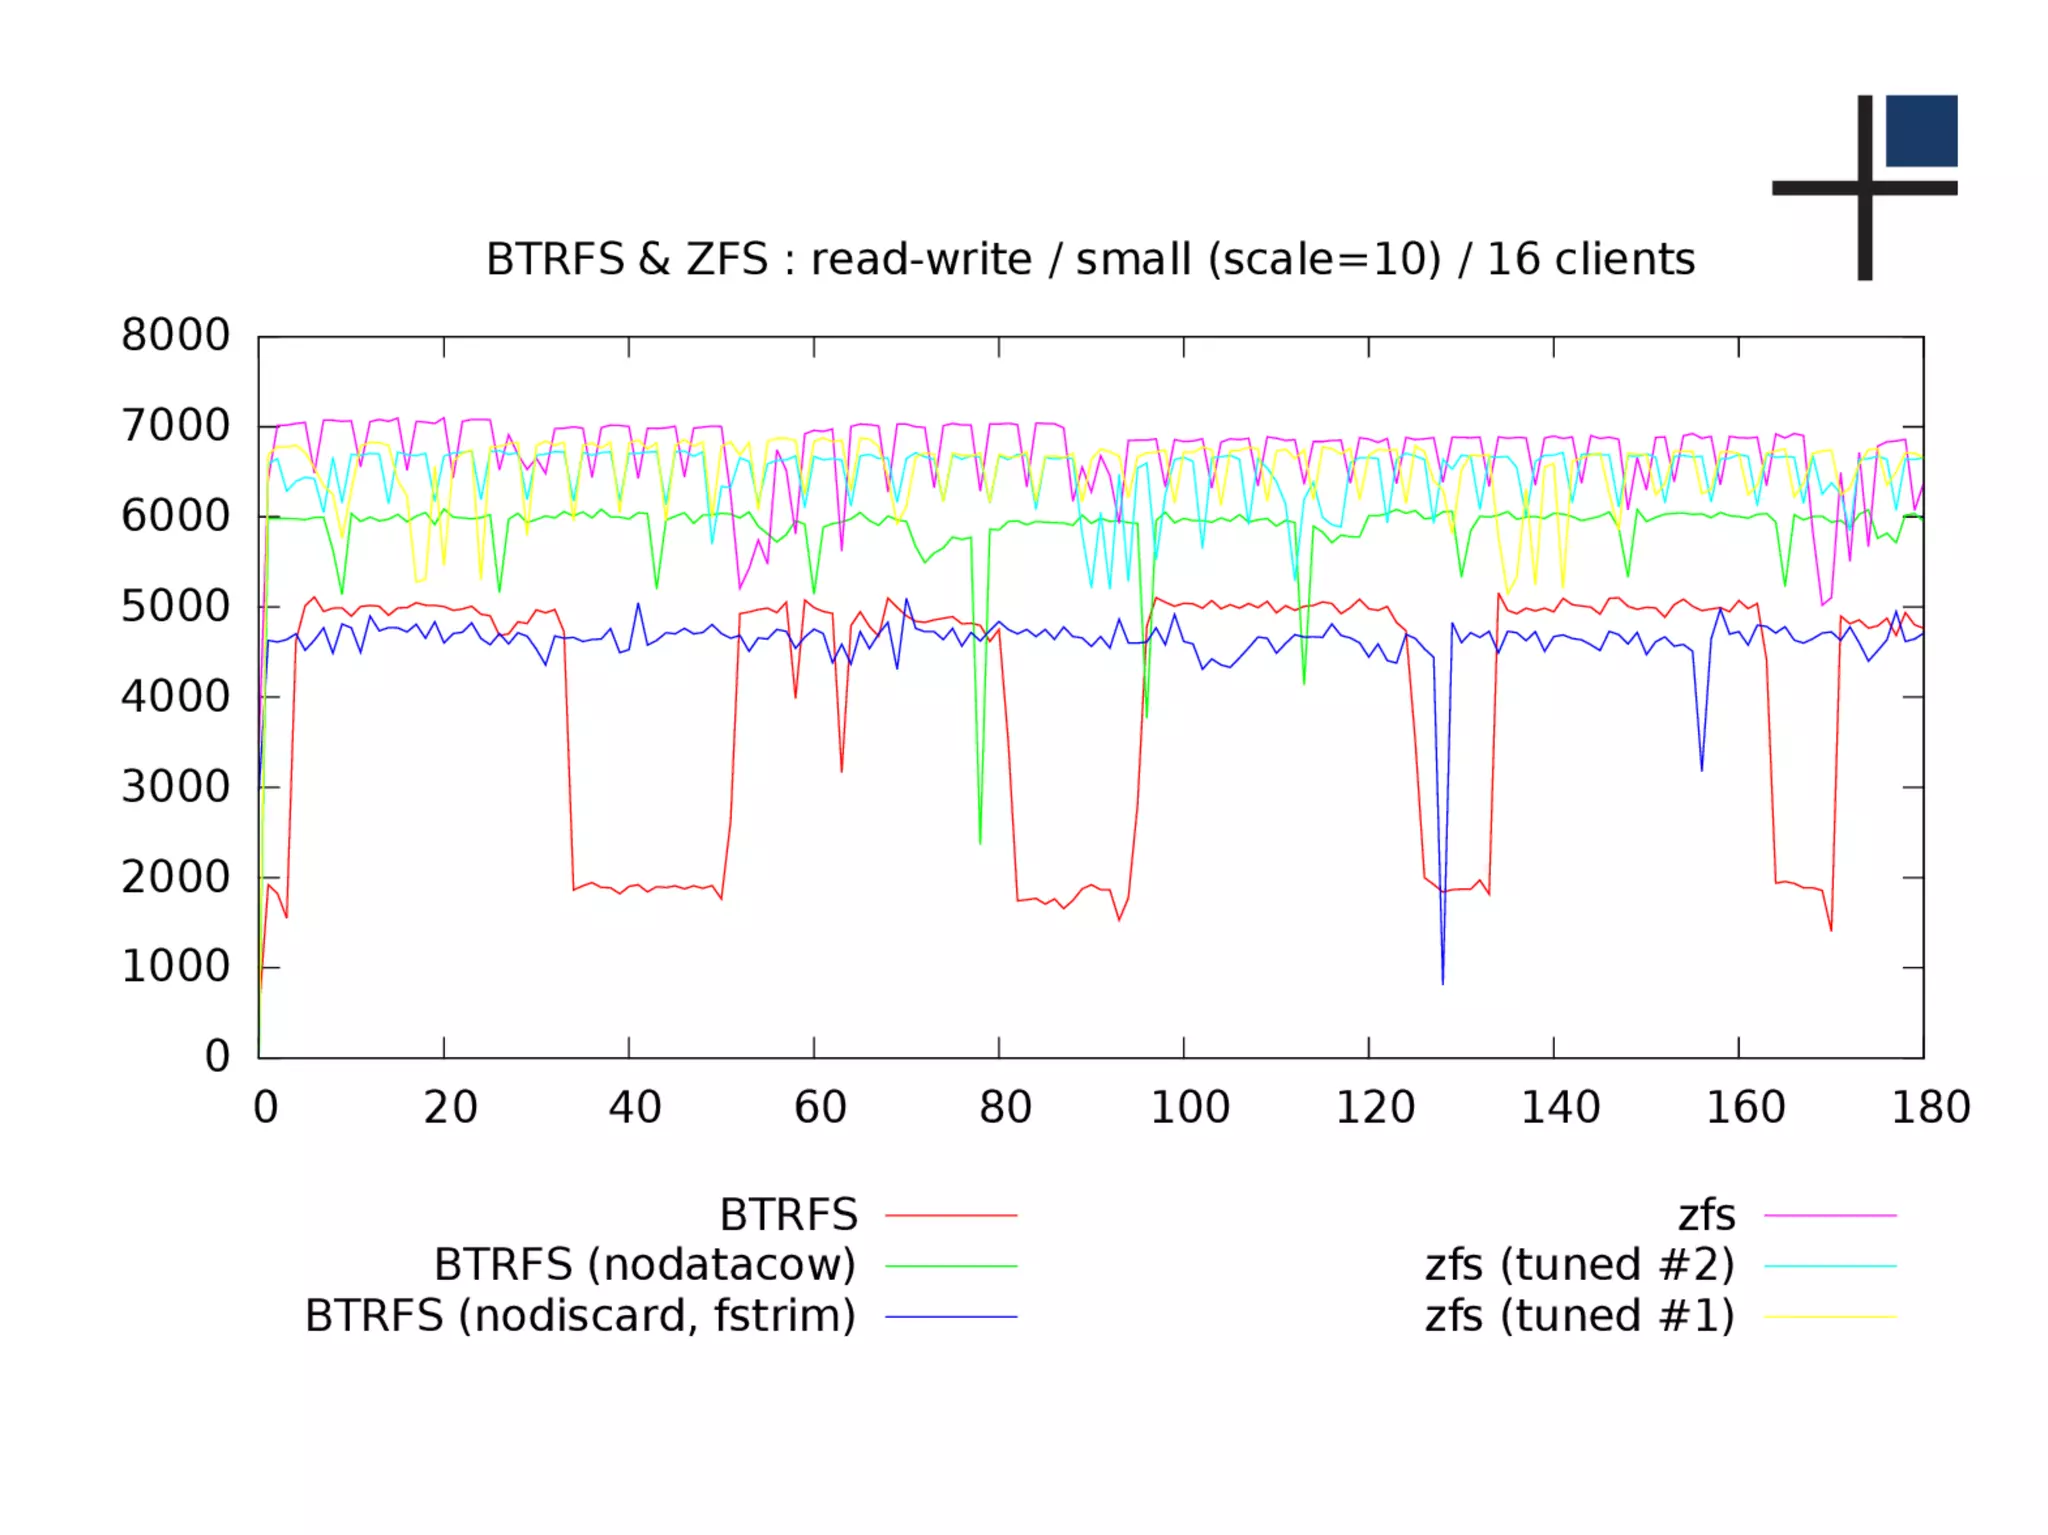Image resolution: width=2048 pixels, height=1535 pixels.
Task: Click the BTRFS (nodatacow) legend label
Action: click(645, 1265)
